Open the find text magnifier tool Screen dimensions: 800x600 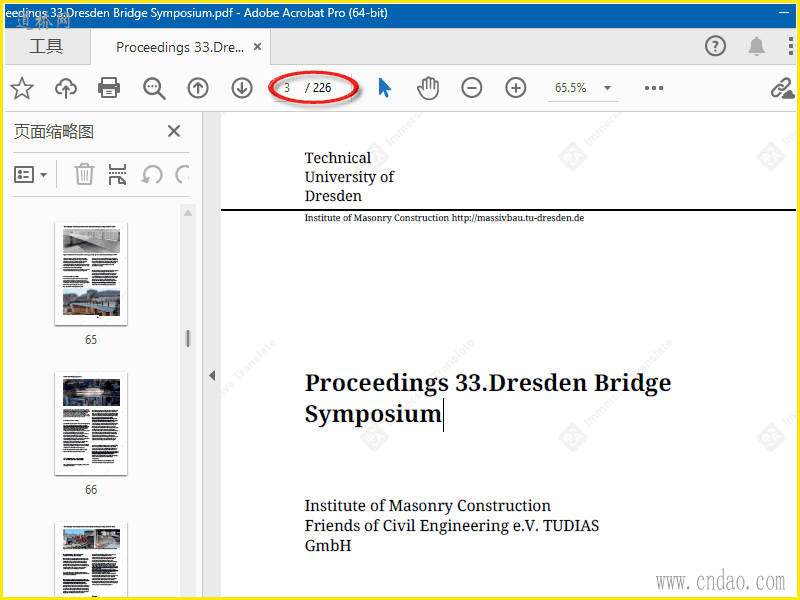pyautogui.click(x=154, y=88)
